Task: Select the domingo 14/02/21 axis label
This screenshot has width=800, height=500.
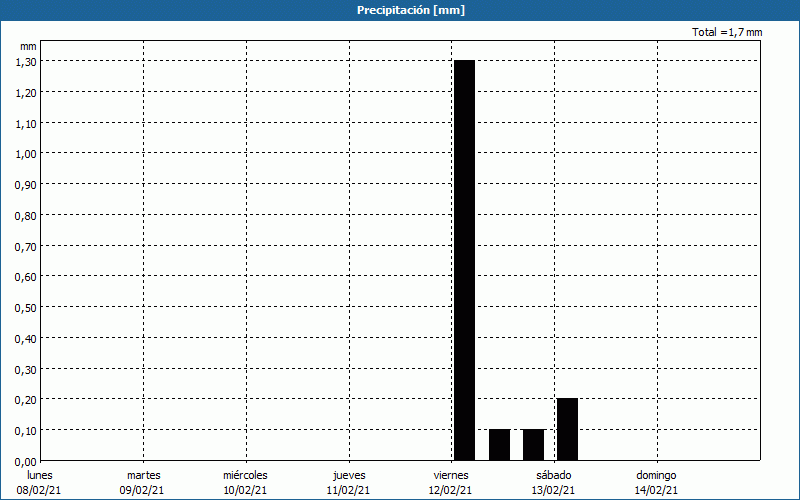Action: [657, 483]
